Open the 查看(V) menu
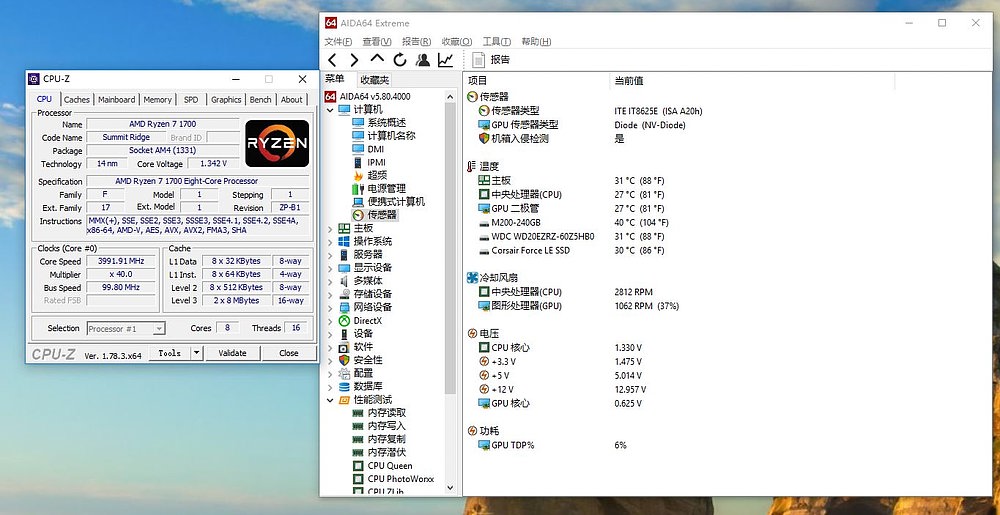 376,41
